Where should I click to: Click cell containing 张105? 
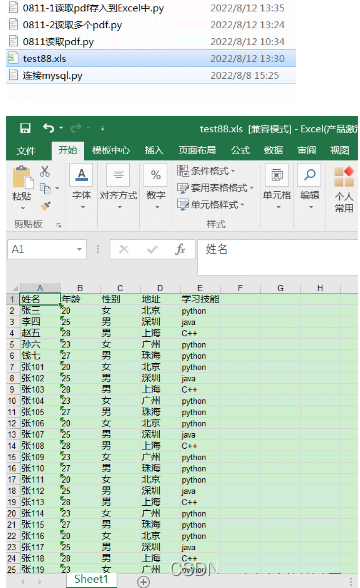40,412
